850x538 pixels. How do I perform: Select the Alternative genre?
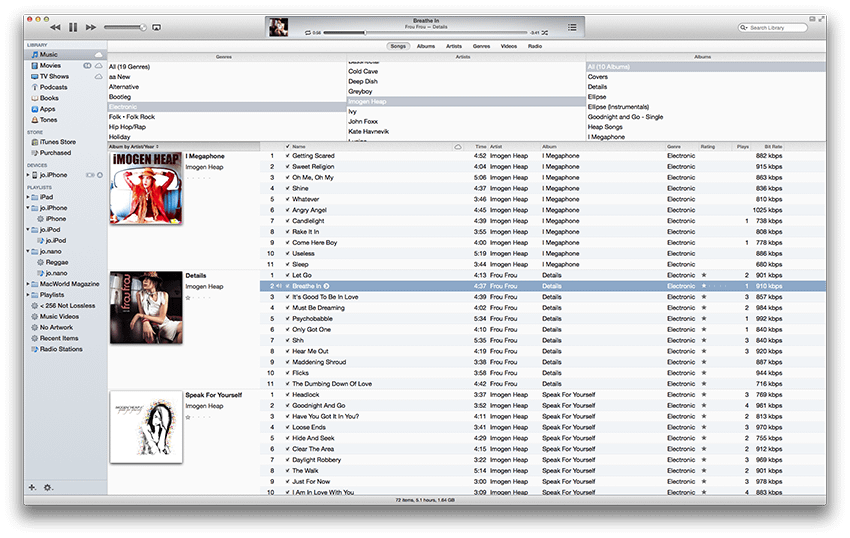coord(124,87)
